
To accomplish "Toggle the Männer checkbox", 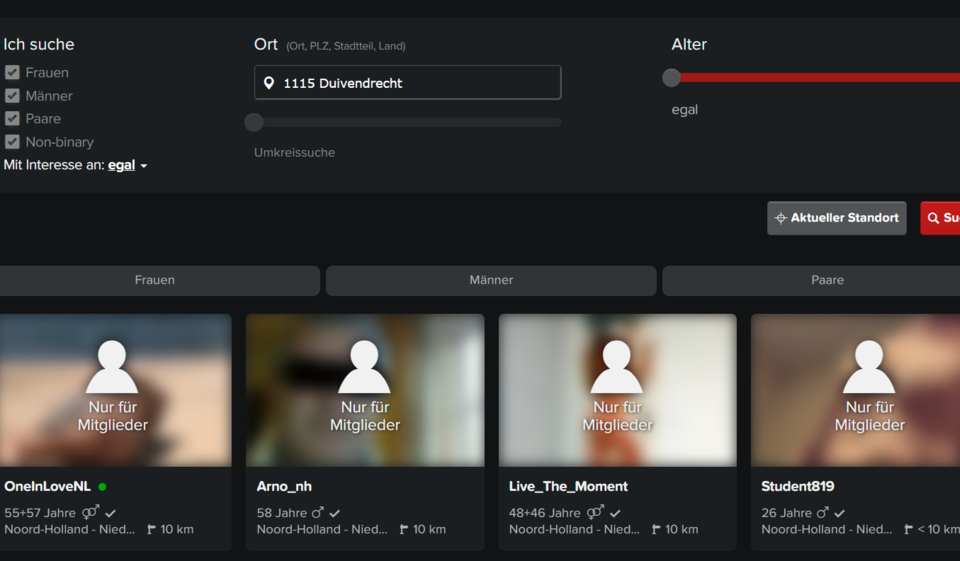I will click(x=12, y=95).
